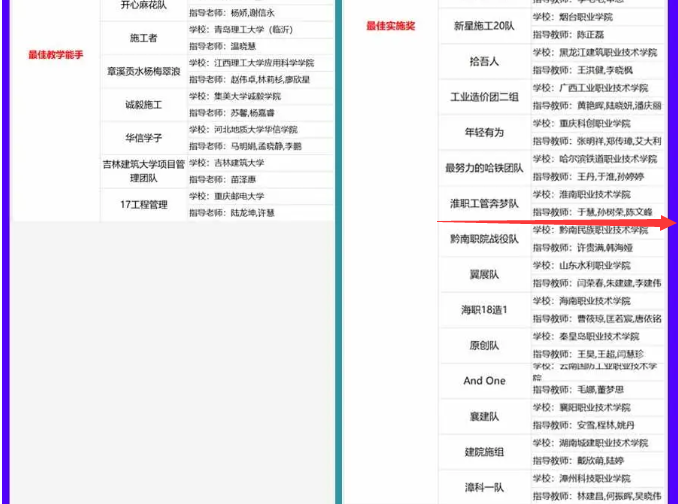The width and height of the screenshot is (678, 504).
Task: Select the 翼展队 team cell
Action: (484, 274)
